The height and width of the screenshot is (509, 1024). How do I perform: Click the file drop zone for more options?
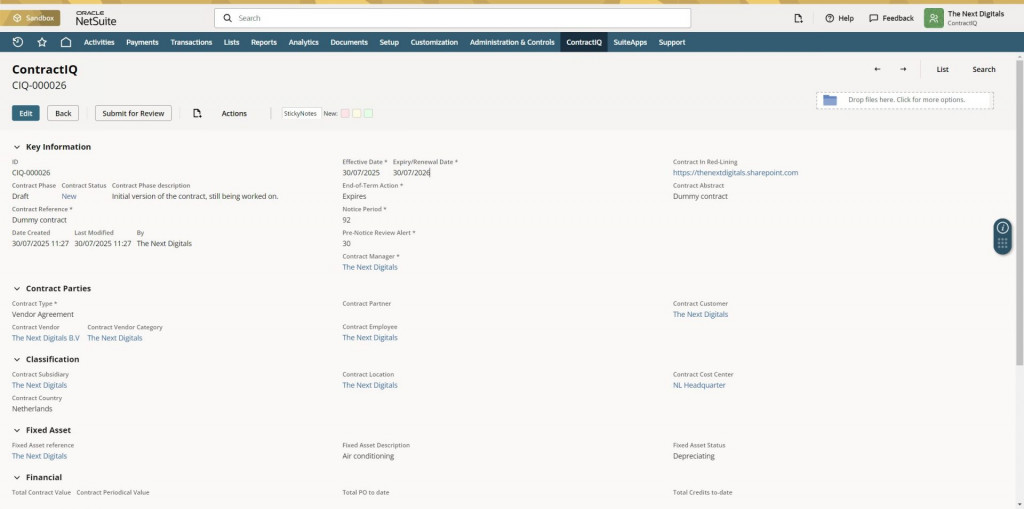pos(904,100)
